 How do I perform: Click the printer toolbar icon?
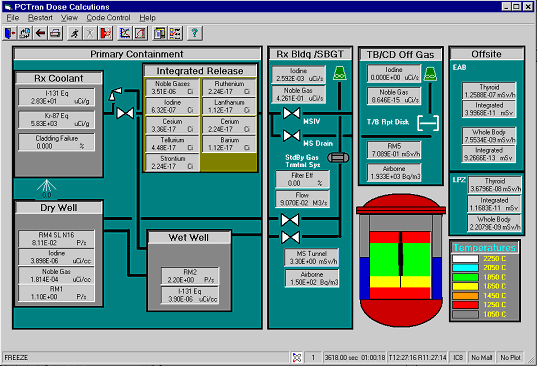coord(55,33)
